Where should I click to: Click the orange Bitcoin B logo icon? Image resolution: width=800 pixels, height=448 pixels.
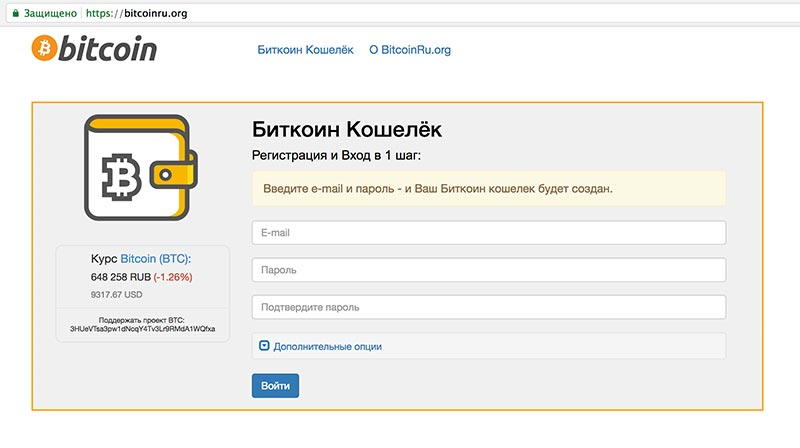click(44, 47)
